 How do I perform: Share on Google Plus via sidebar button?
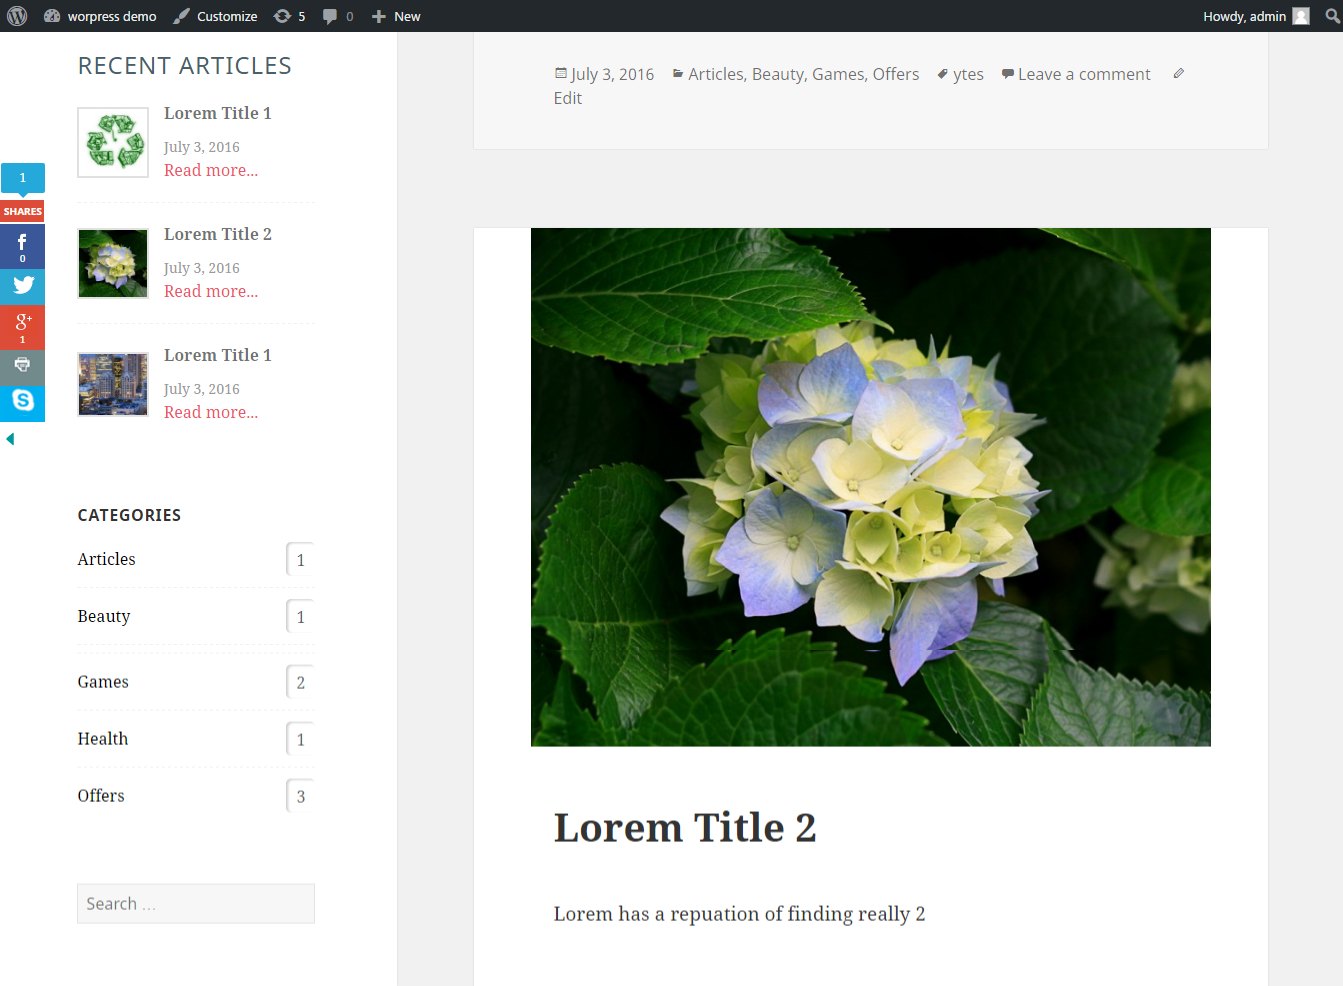(x=22, y=326)
